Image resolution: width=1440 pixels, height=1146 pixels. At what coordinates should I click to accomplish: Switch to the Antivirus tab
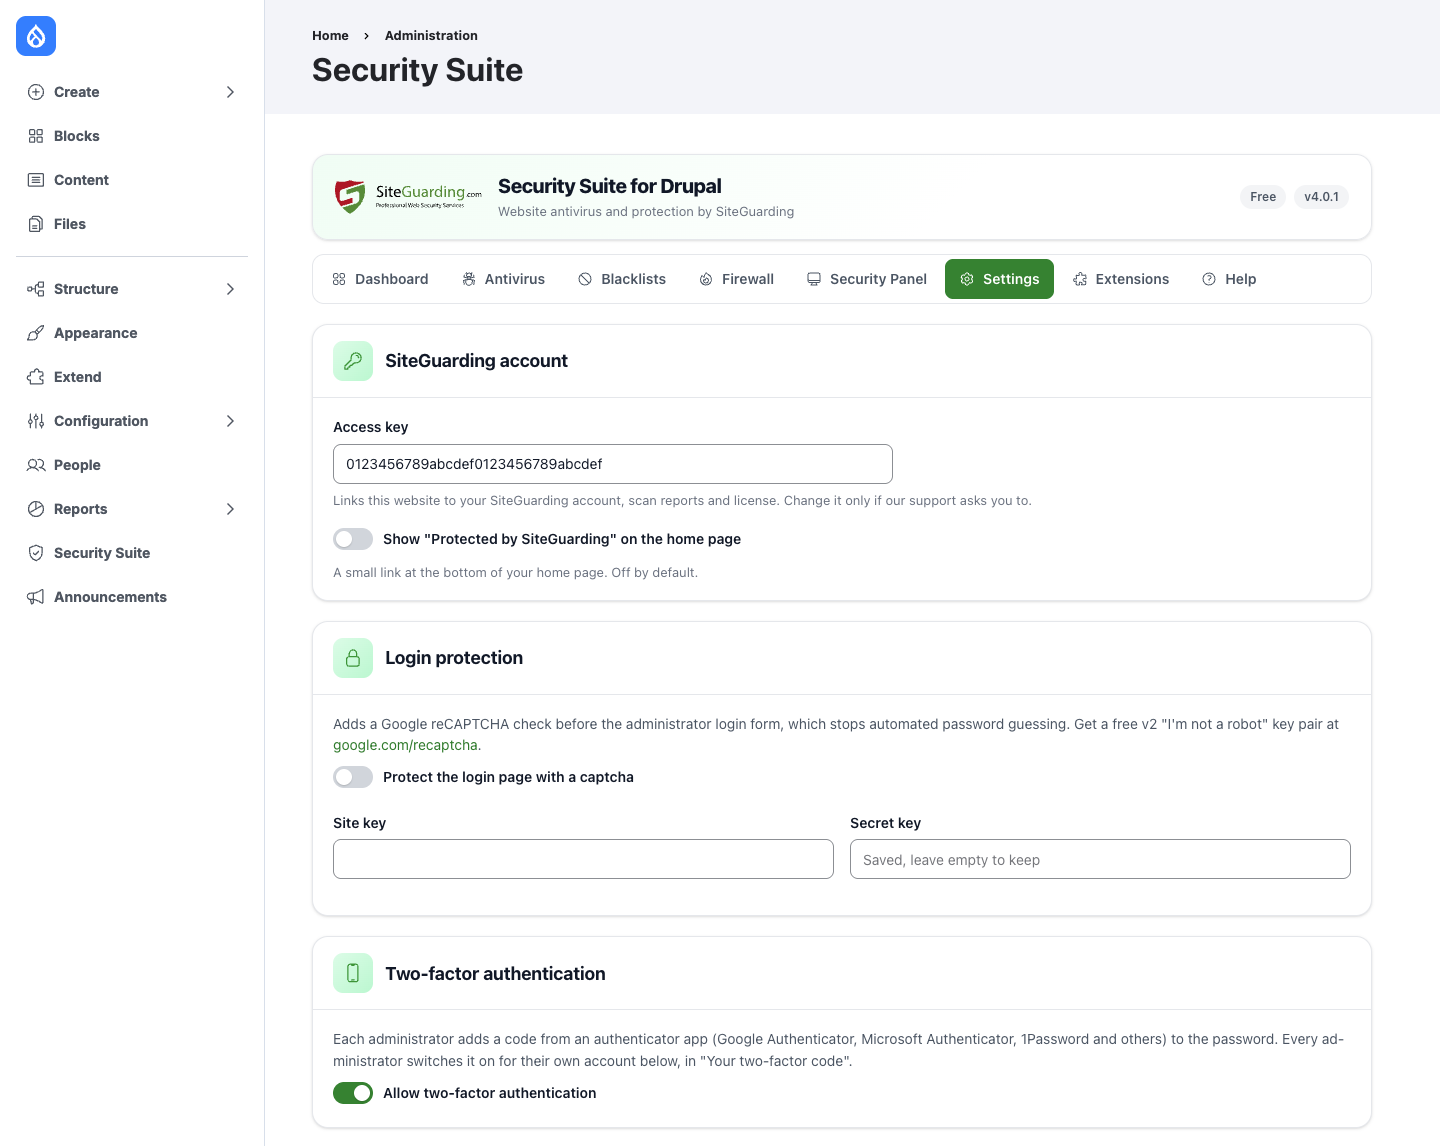(504, 279)
